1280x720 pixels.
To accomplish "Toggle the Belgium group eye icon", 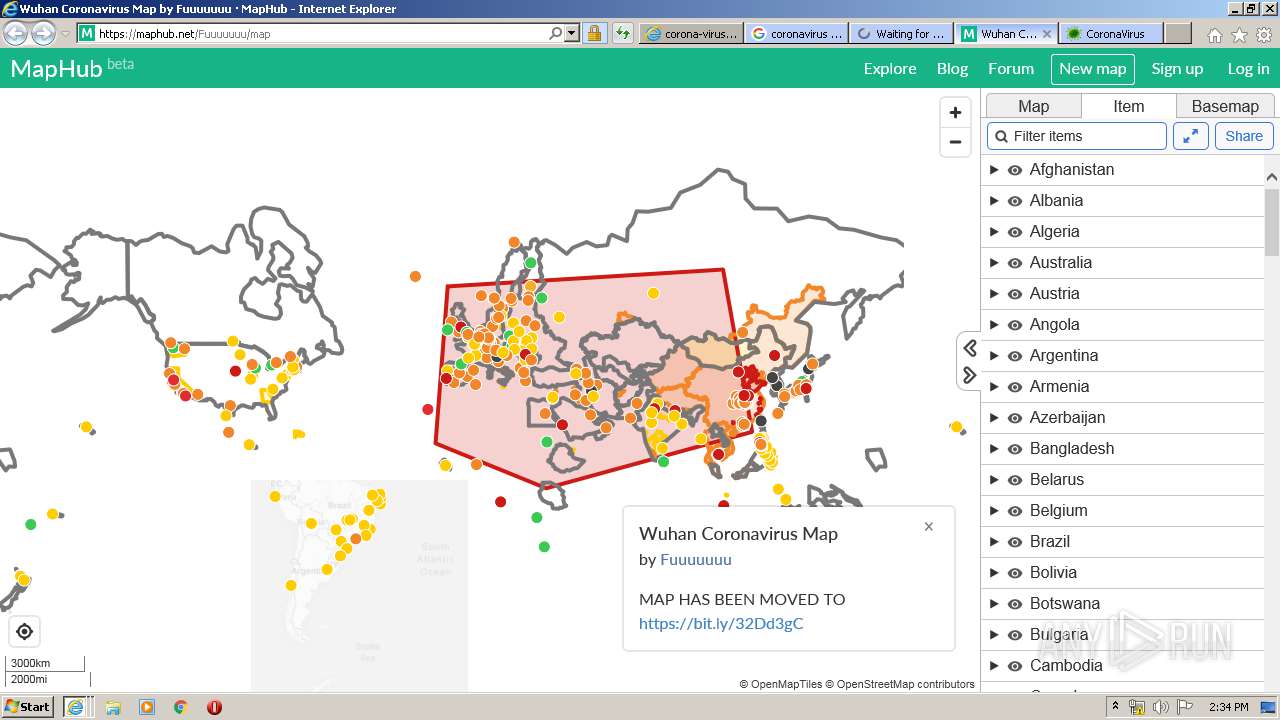I will pyautogui.click(x=1015, y=511).
